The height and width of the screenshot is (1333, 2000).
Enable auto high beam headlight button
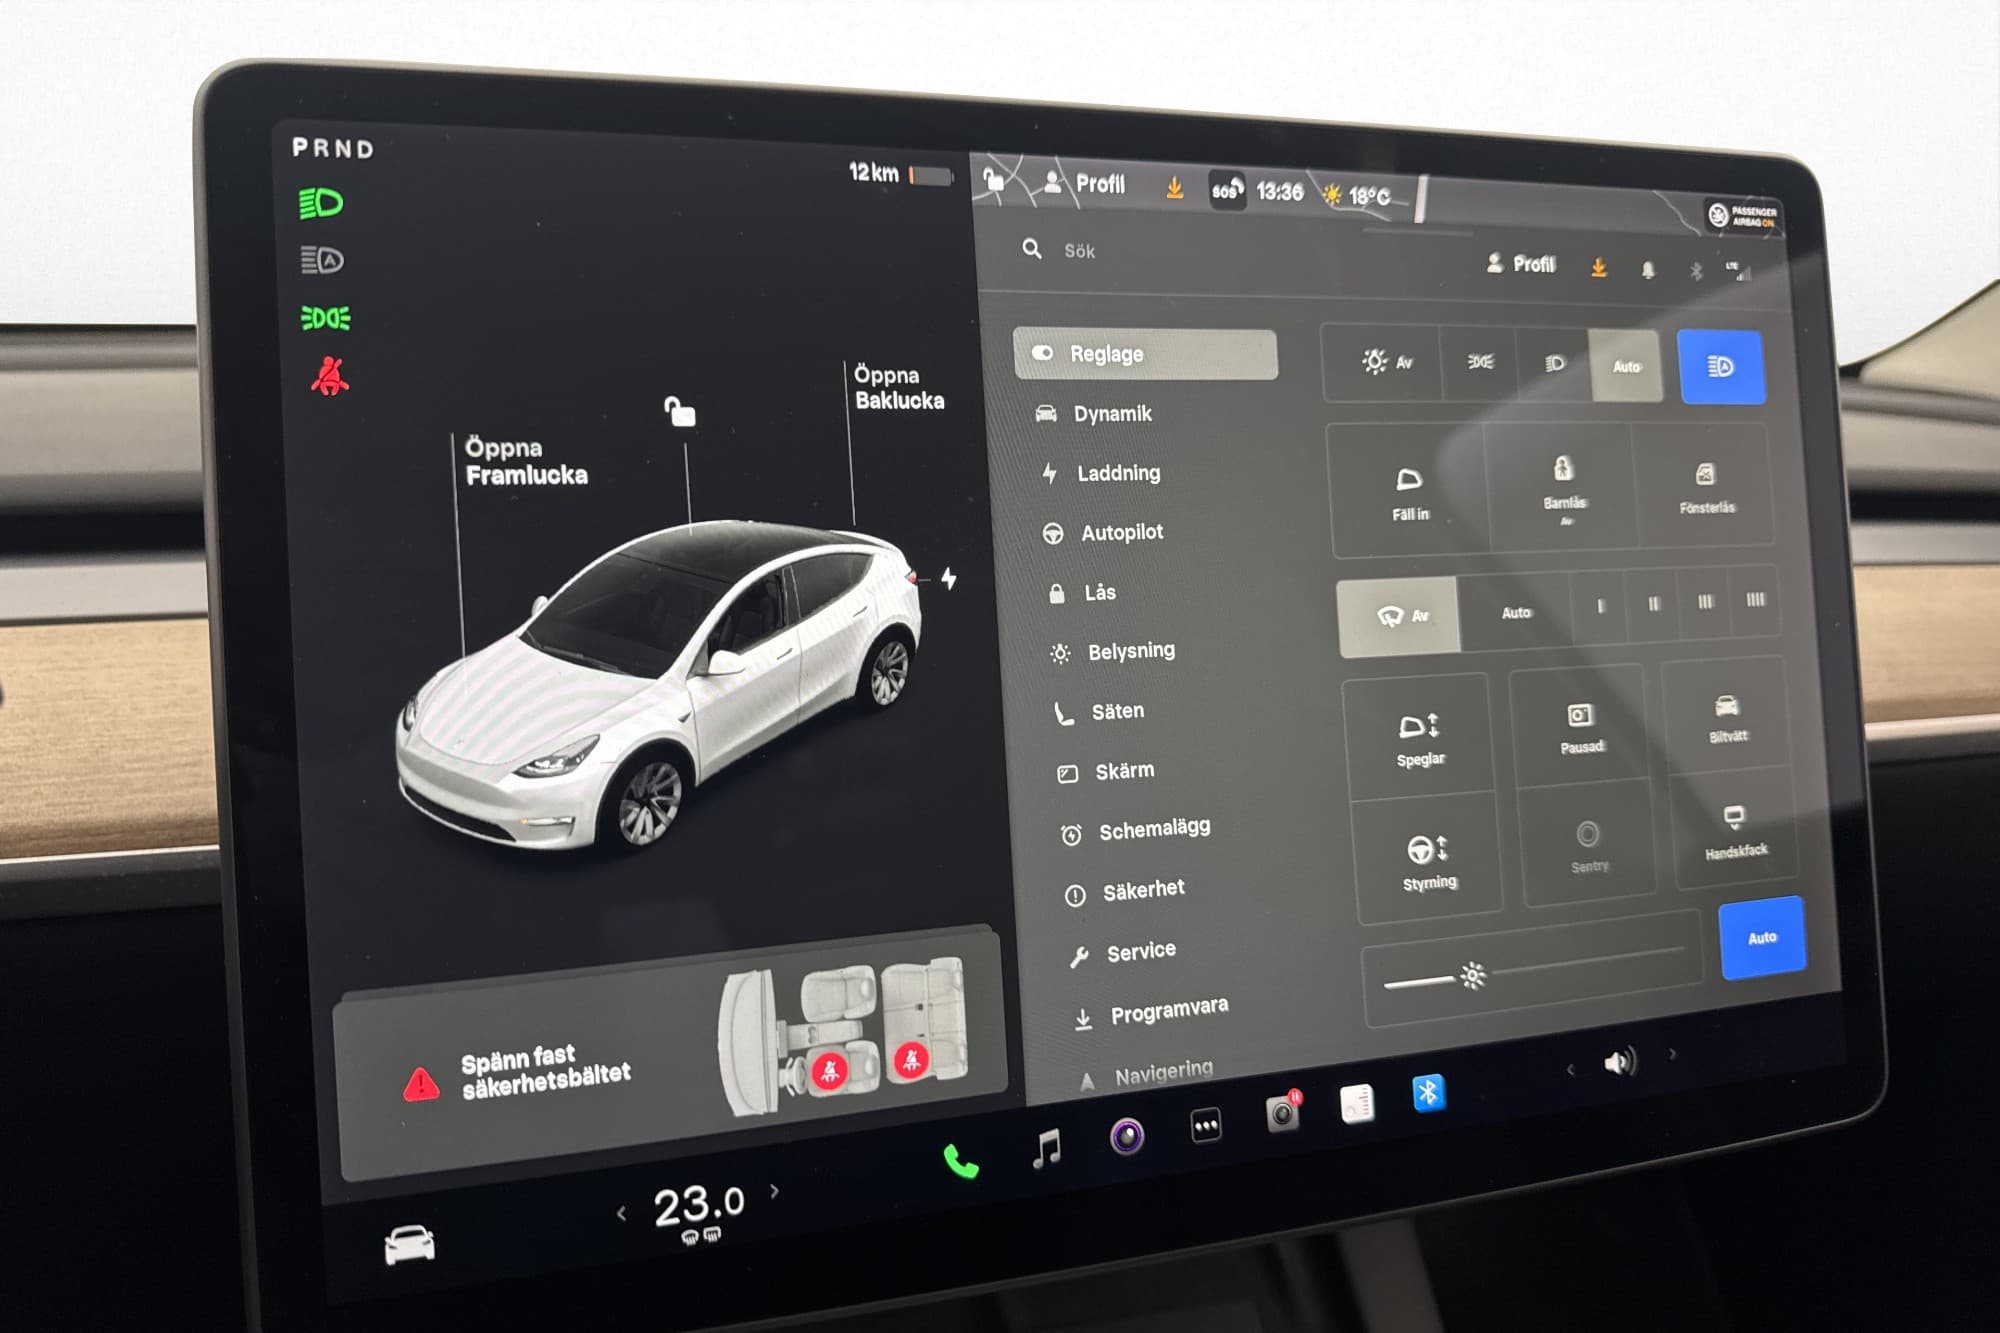coord(1720,367)
